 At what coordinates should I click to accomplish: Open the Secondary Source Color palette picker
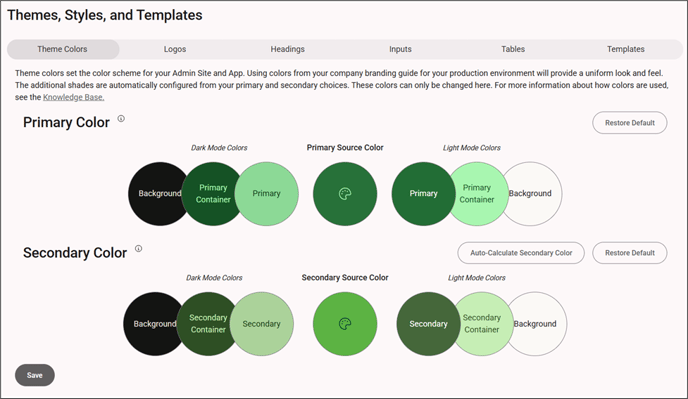click(345, 324)
